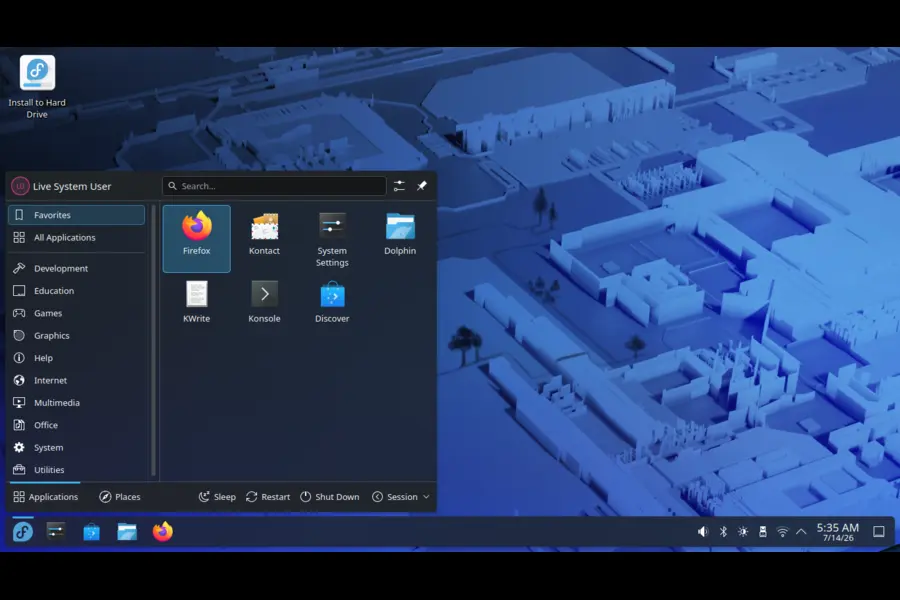
Task: Open the System category
Action: coord(76,447)
